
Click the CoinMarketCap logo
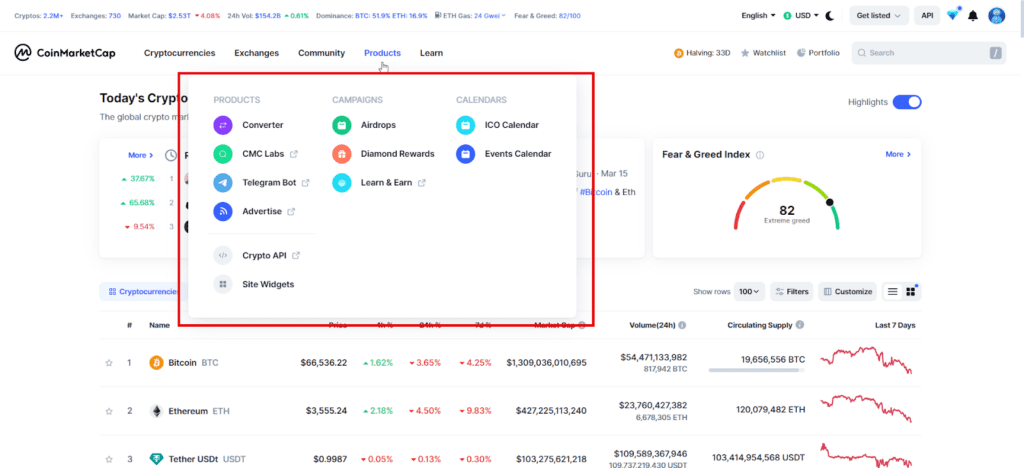point(65,52)
